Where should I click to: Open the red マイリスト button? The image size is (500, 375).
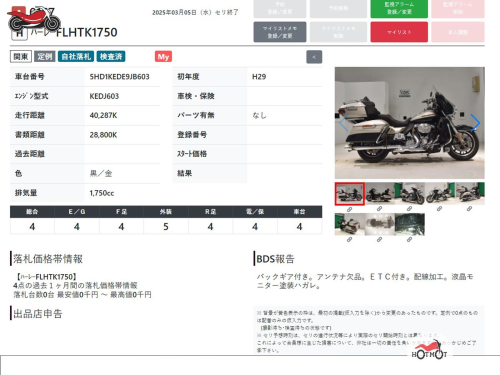tap(399, 32)
